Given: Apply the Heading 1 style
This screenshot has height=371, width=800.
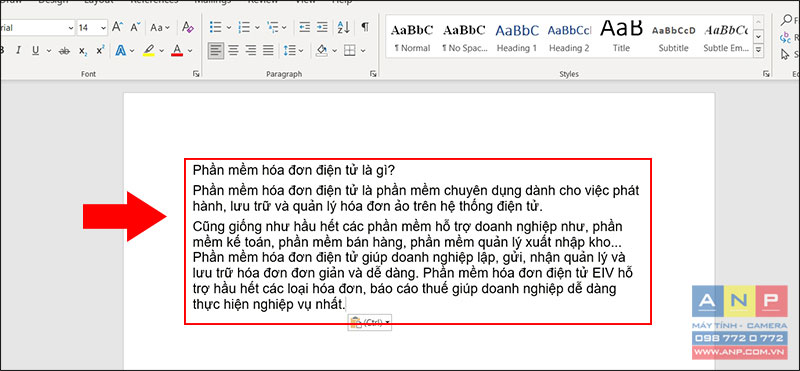Looking at the screenshot, I should point(517,37).
